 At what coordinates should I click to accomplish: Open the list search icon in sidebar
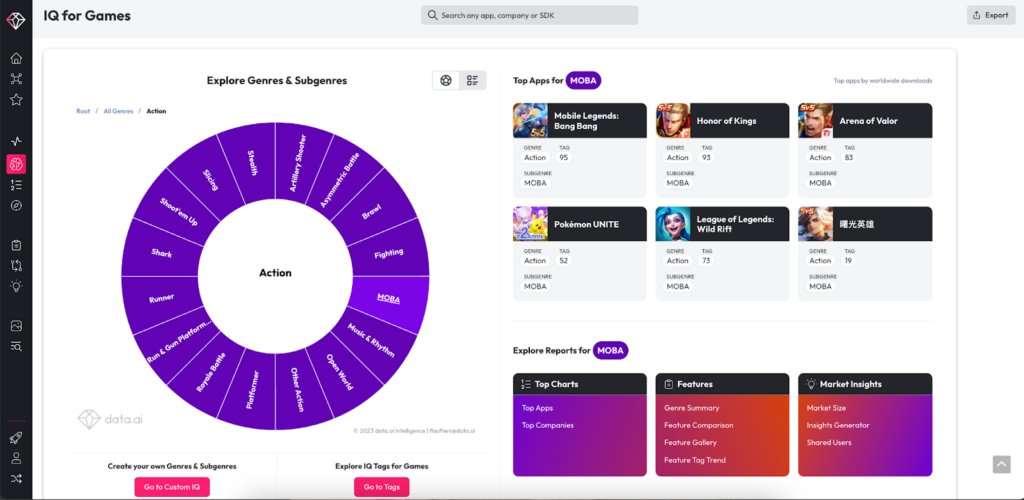[16, 347]
